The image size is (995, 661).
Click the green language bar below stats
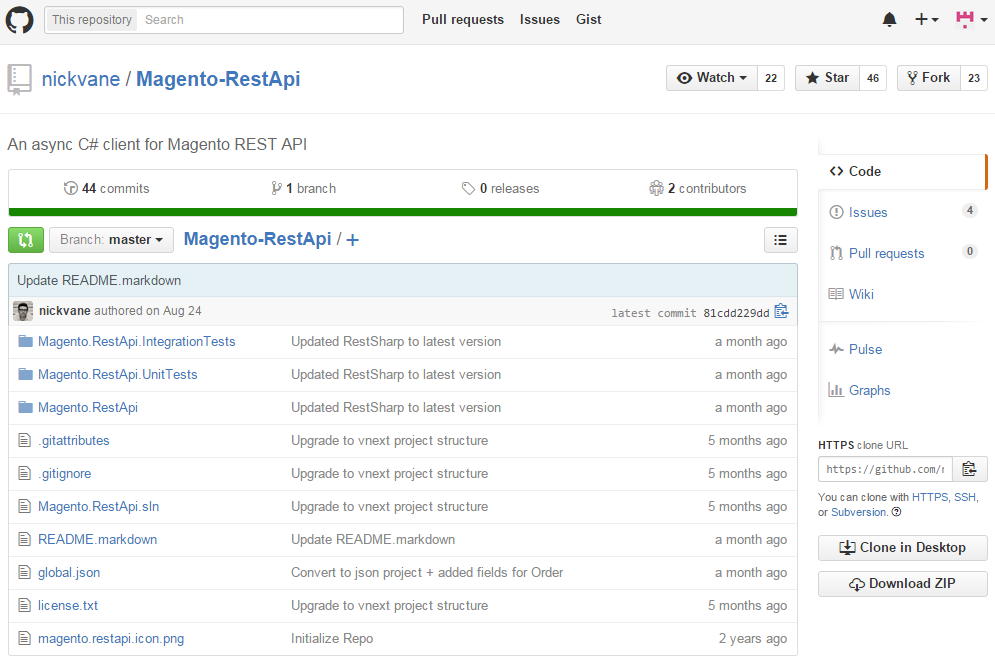pyautogui.click(x=402, y=212)
